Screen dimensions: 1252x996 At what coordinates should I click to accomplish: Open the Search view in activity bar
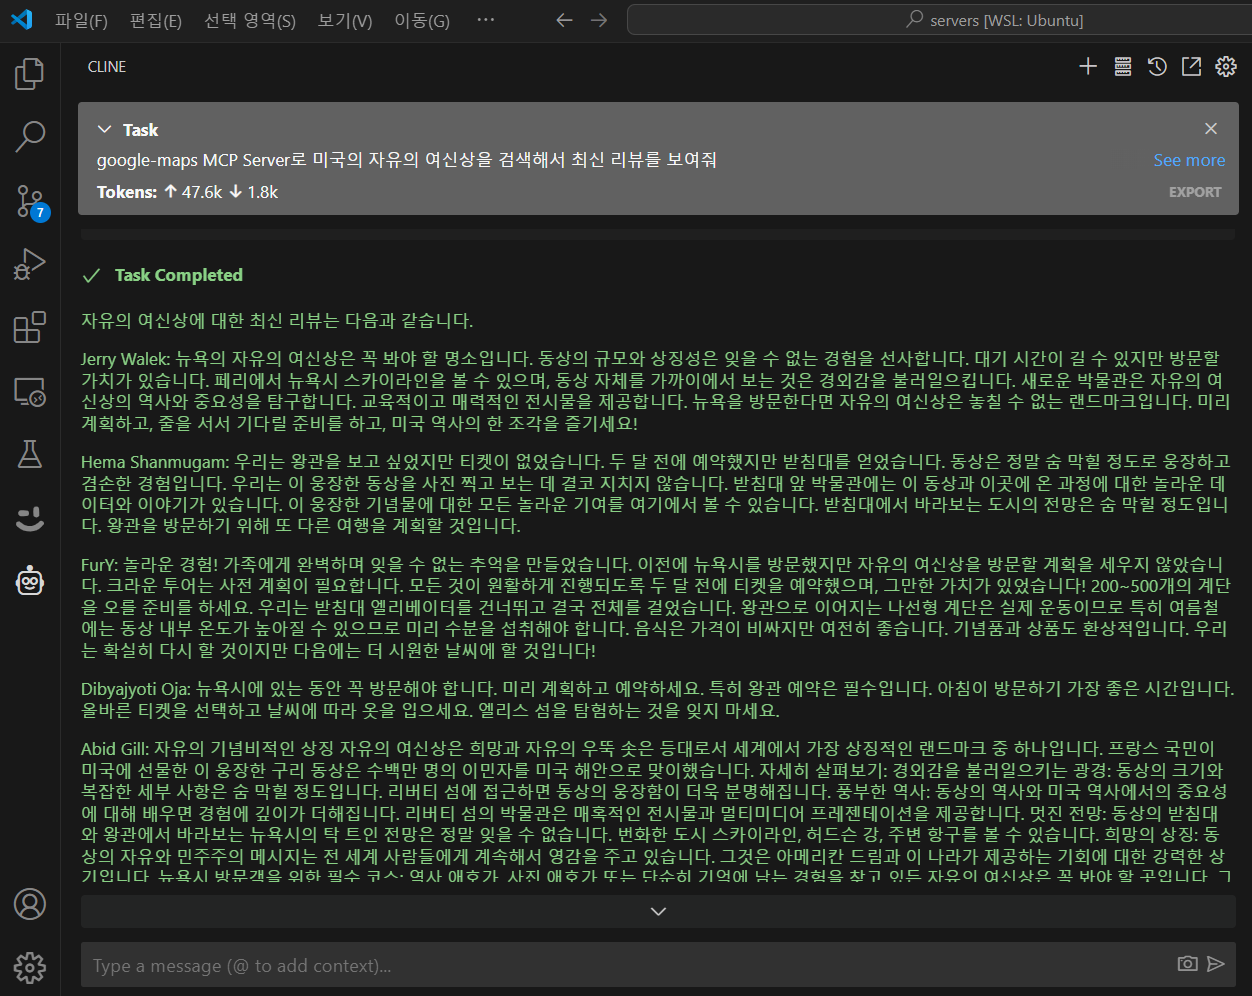pyautogui.click(x=30, y=137)
